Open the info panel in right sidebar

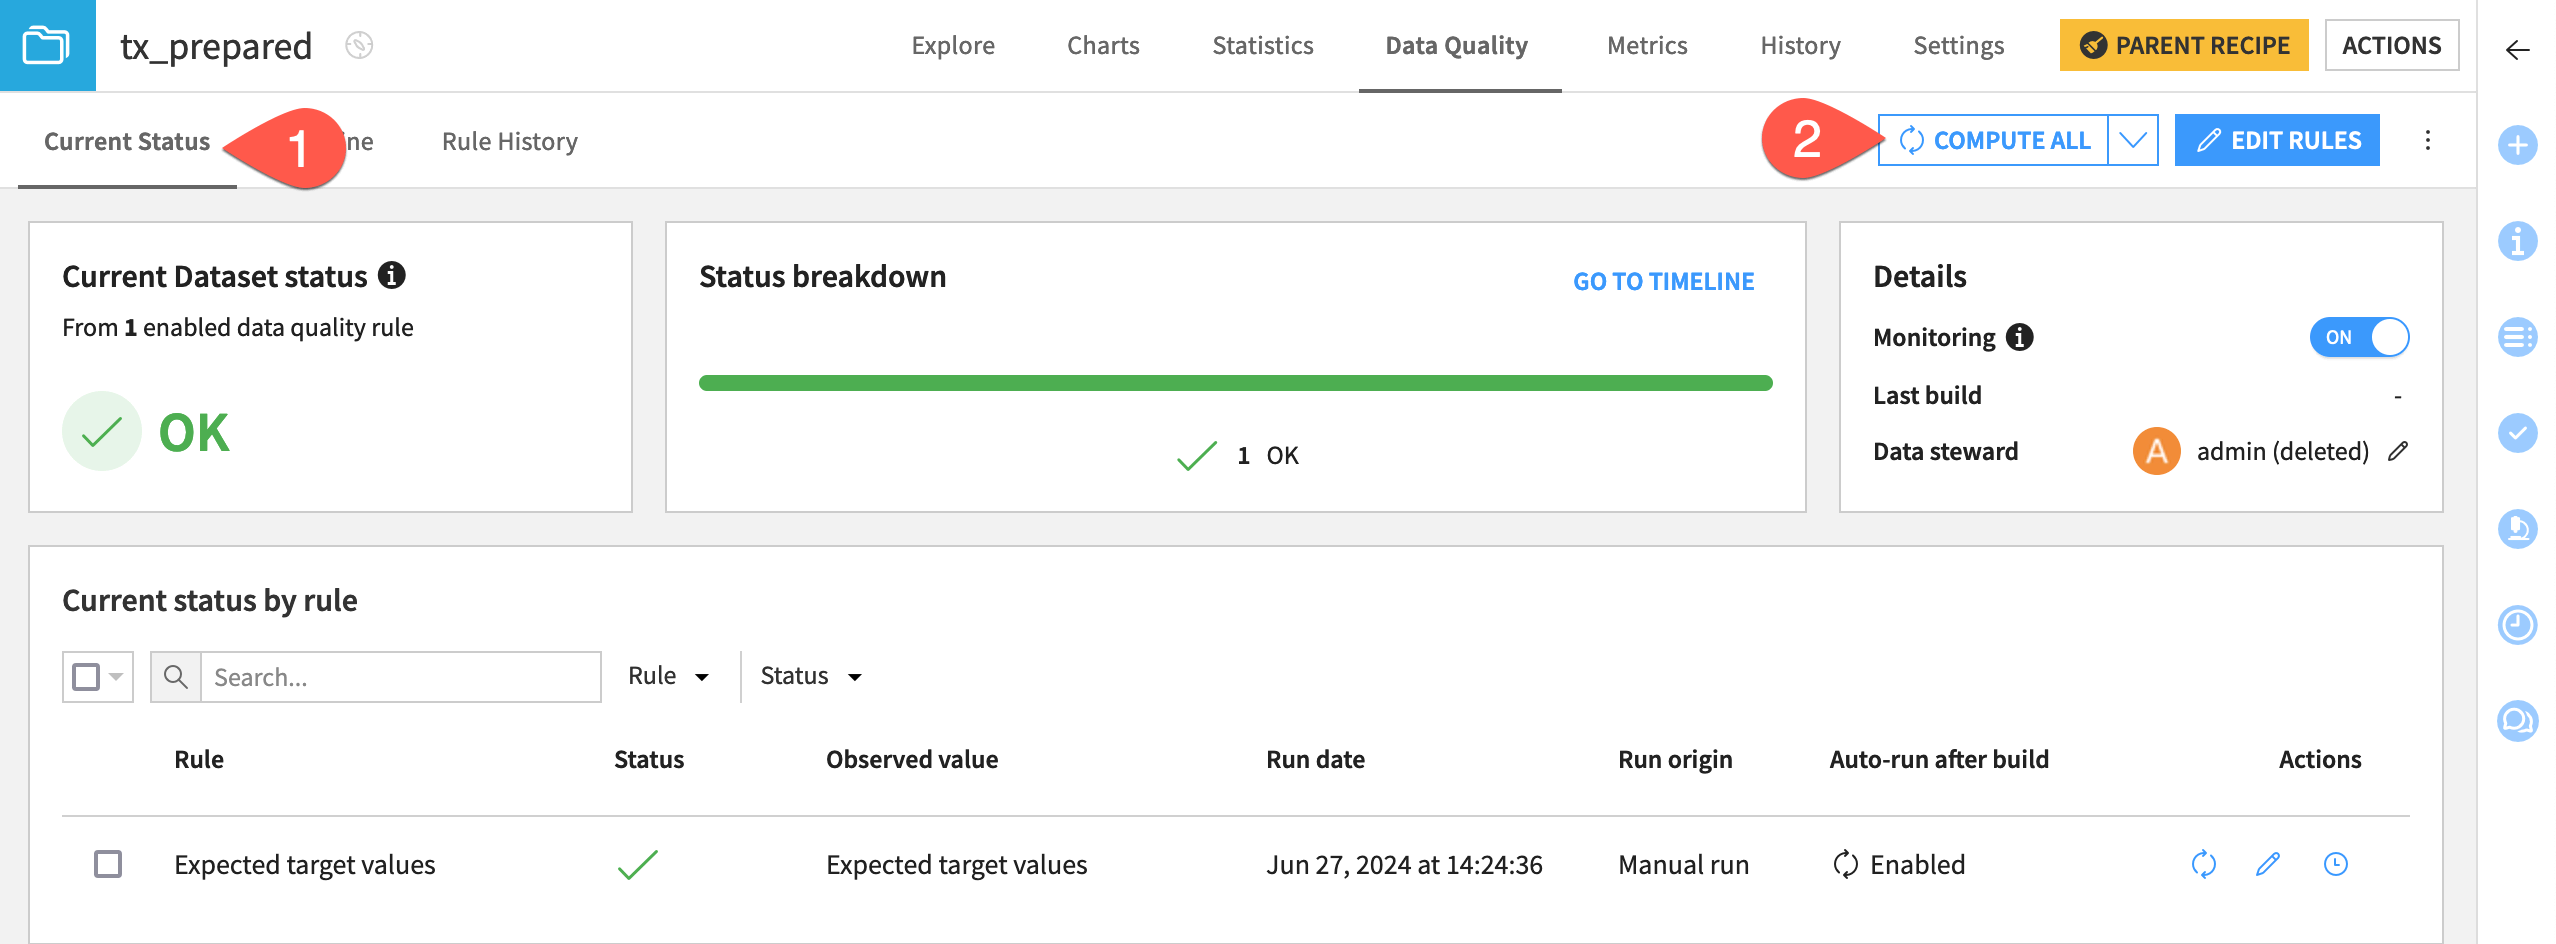pyautogui.click(x=2517, y=241)
